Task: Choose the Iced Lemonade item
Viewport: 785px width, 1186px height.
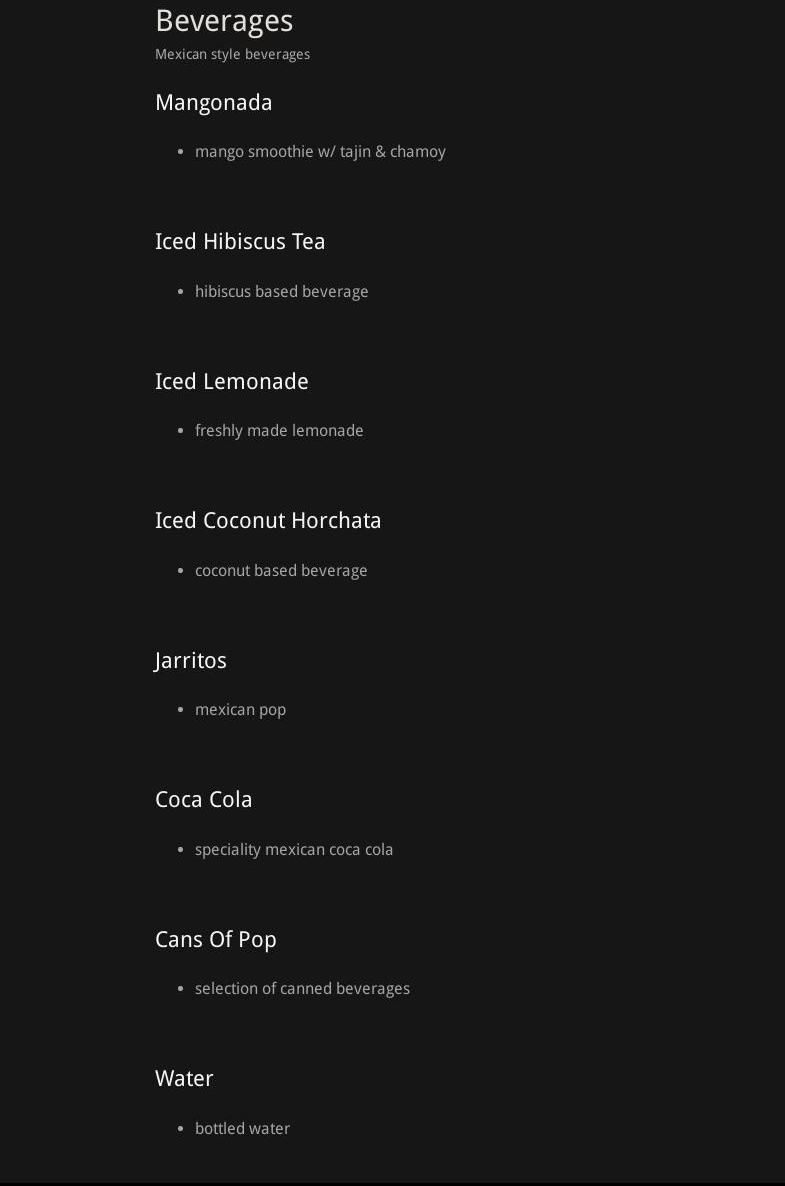Action: pos(231,381)
